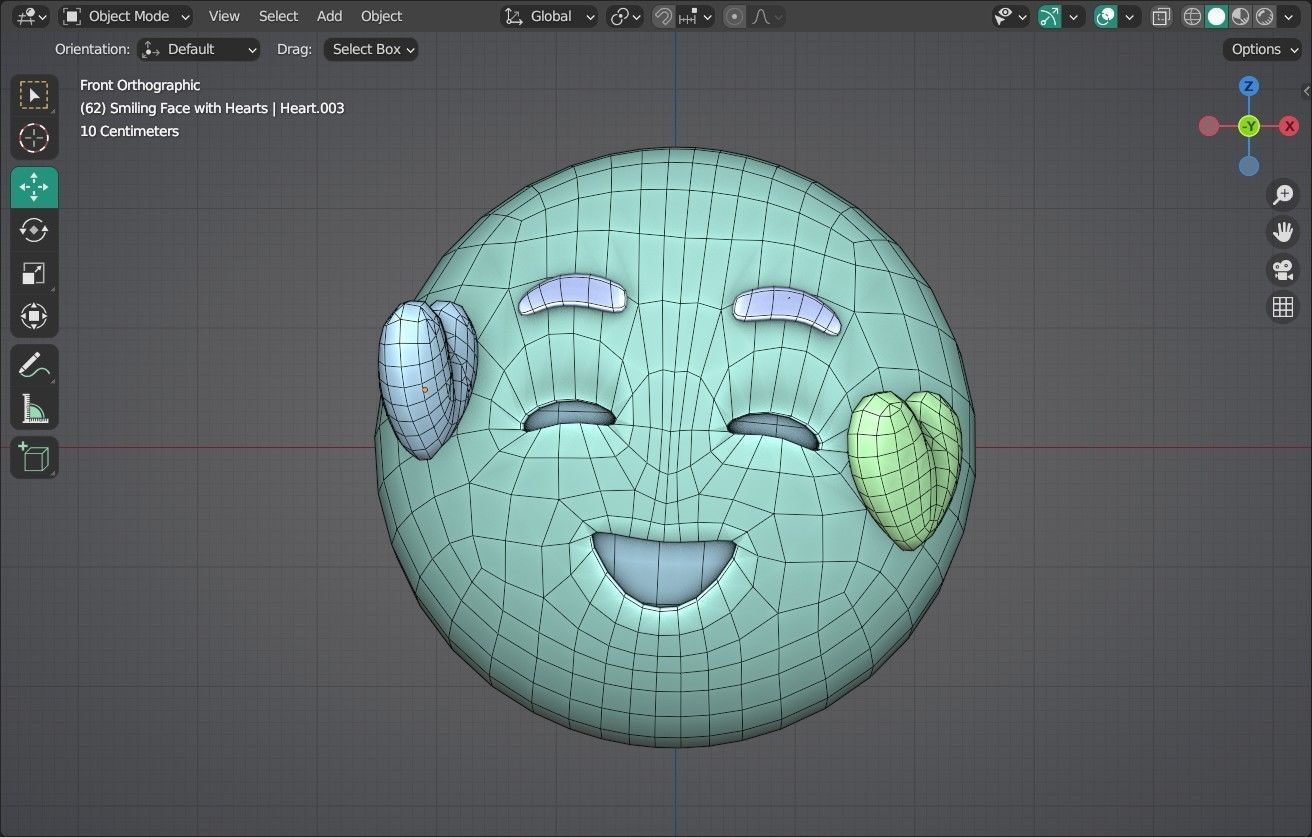This screenshot has width=1312, height=837.
Task: Click the red X axis gizmo ball
Action: click(1289, 126)
